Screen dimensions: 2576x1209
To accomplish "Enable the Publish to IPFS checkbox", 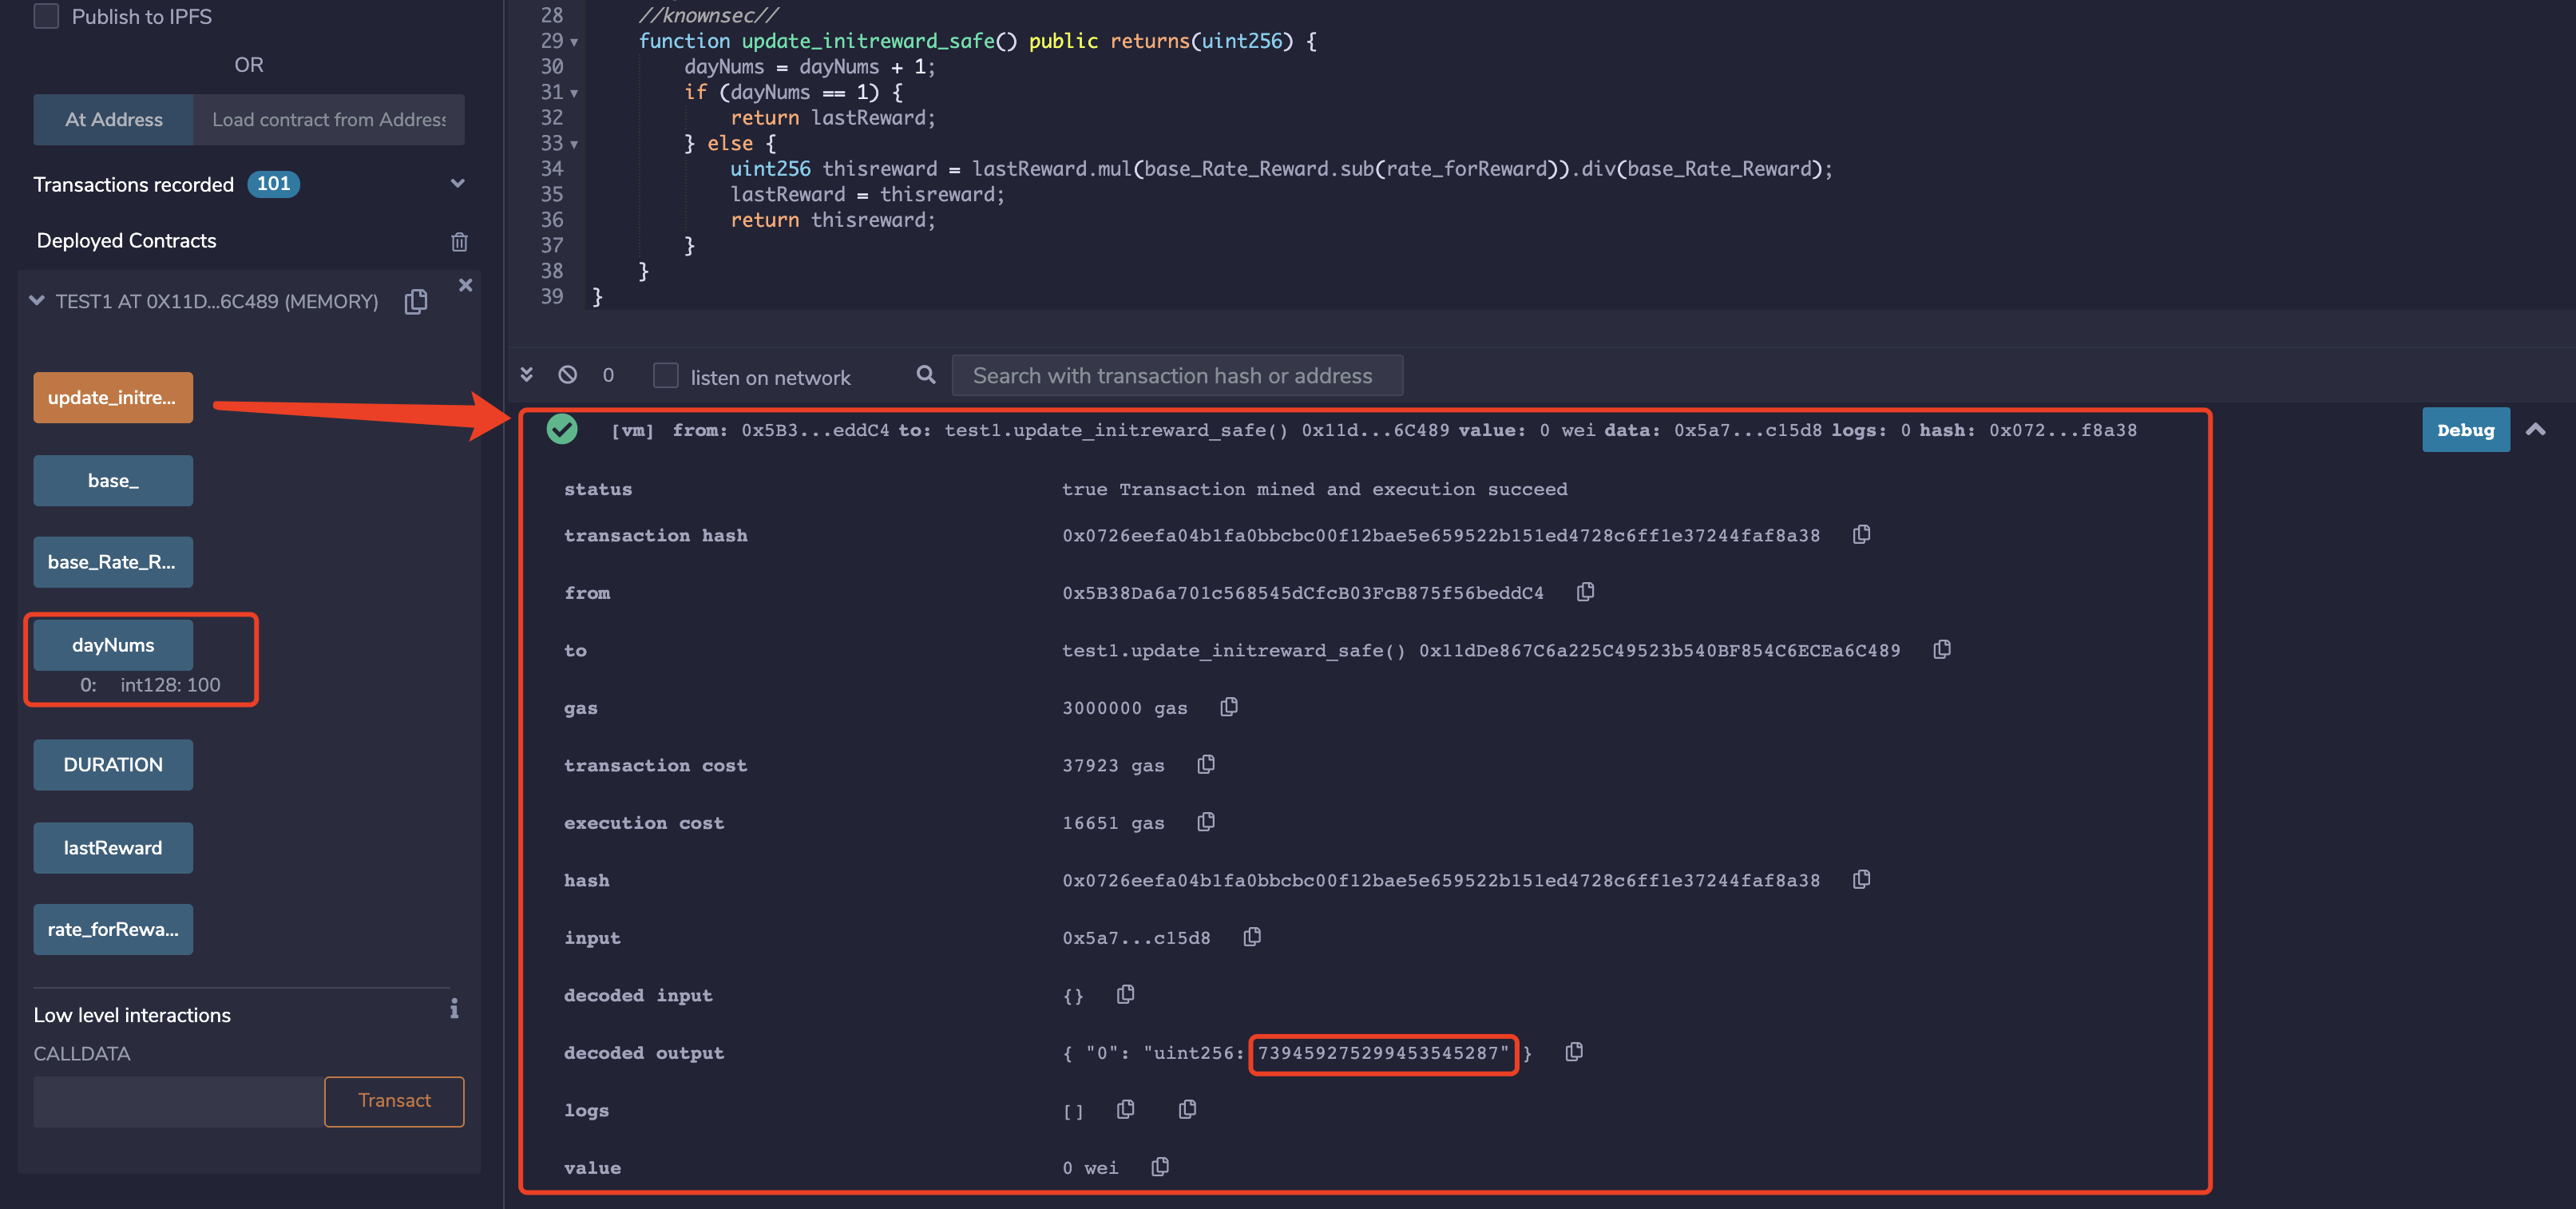I will pos(46,16).
